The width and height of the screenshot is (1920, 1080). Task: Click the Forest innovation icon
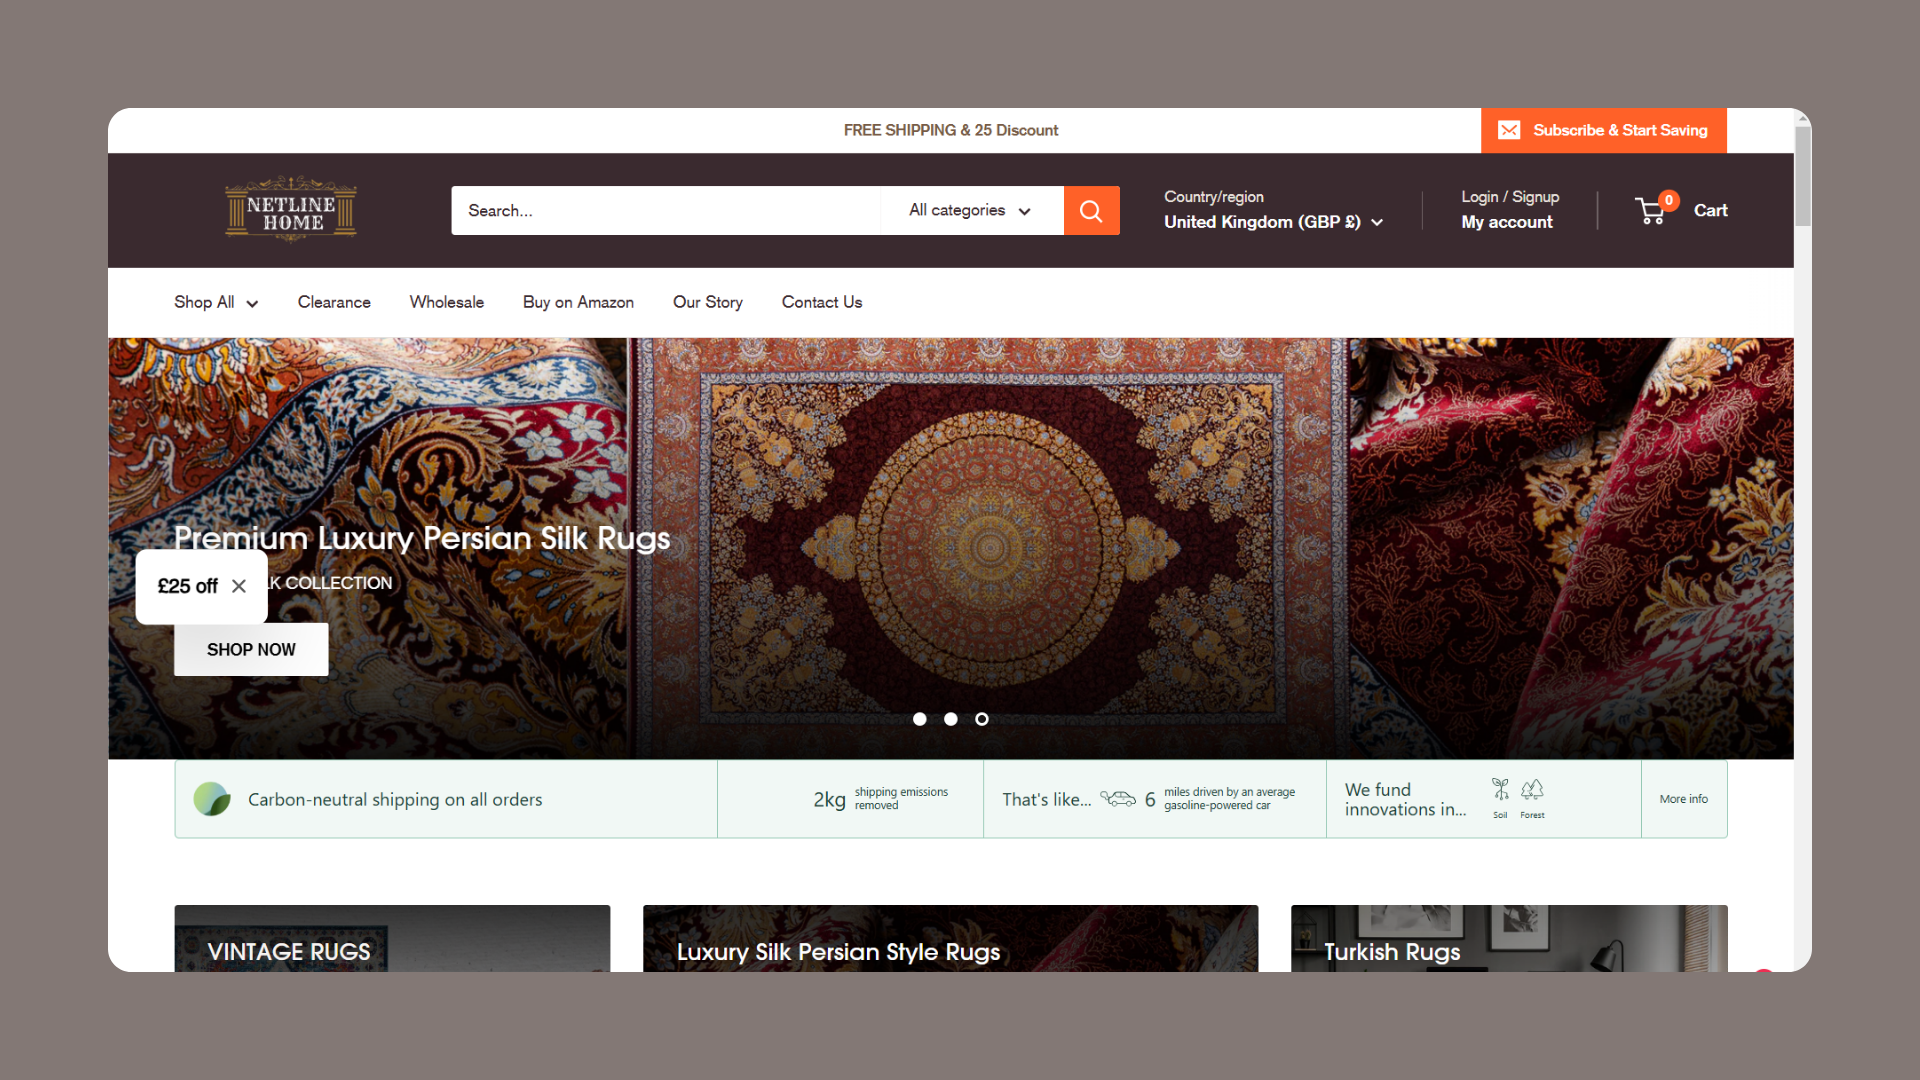1532,790
